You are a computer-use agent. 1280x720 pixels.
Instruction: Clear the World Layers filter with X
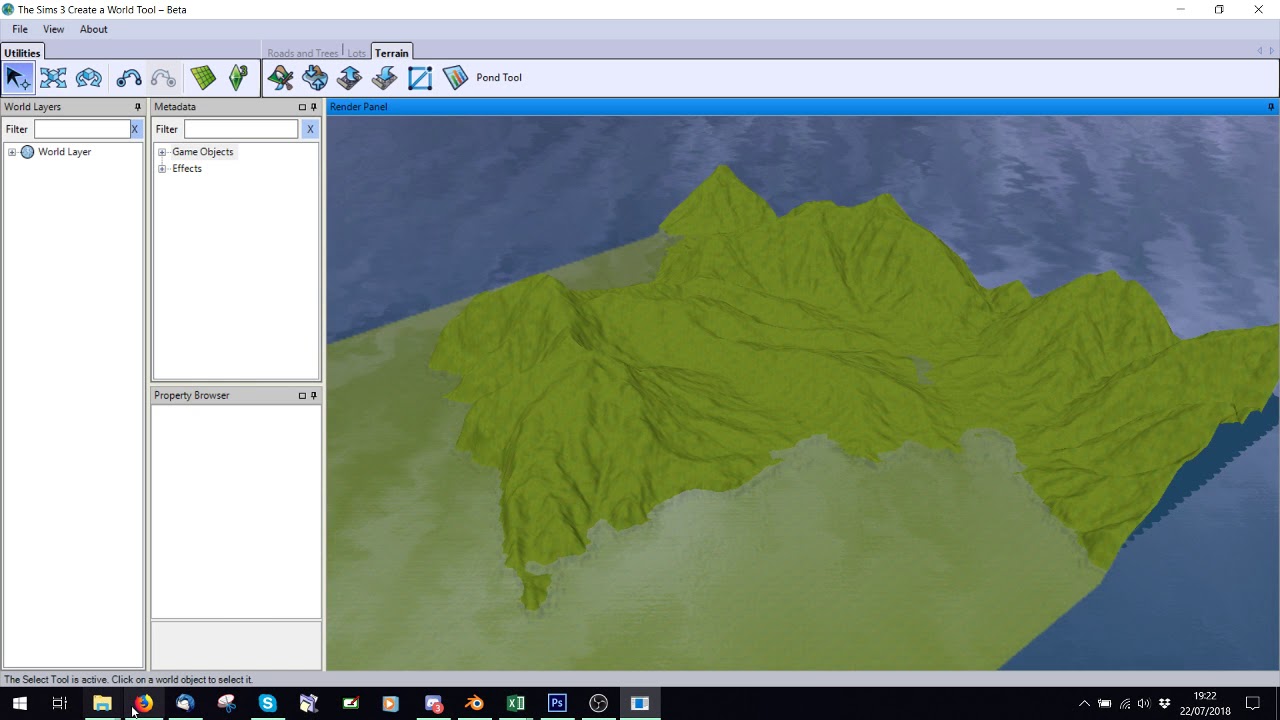click(135, 129)
